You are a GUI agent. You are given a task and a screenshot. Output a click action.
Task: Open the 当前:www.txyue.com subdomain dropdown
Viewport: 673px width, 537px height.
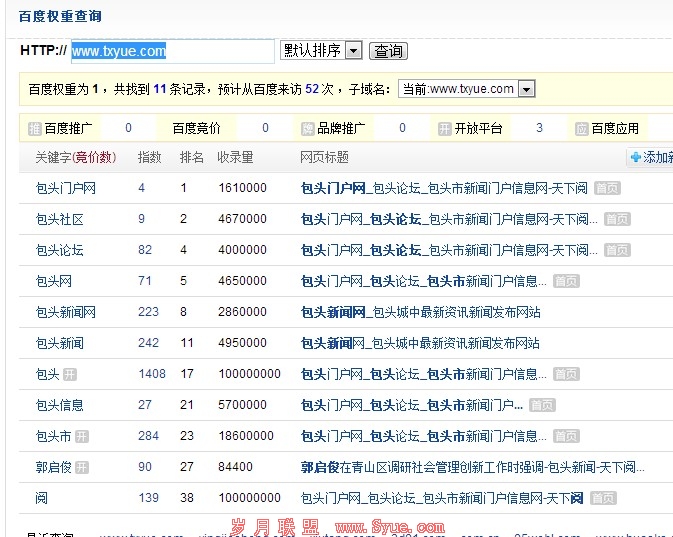(467, 89)
